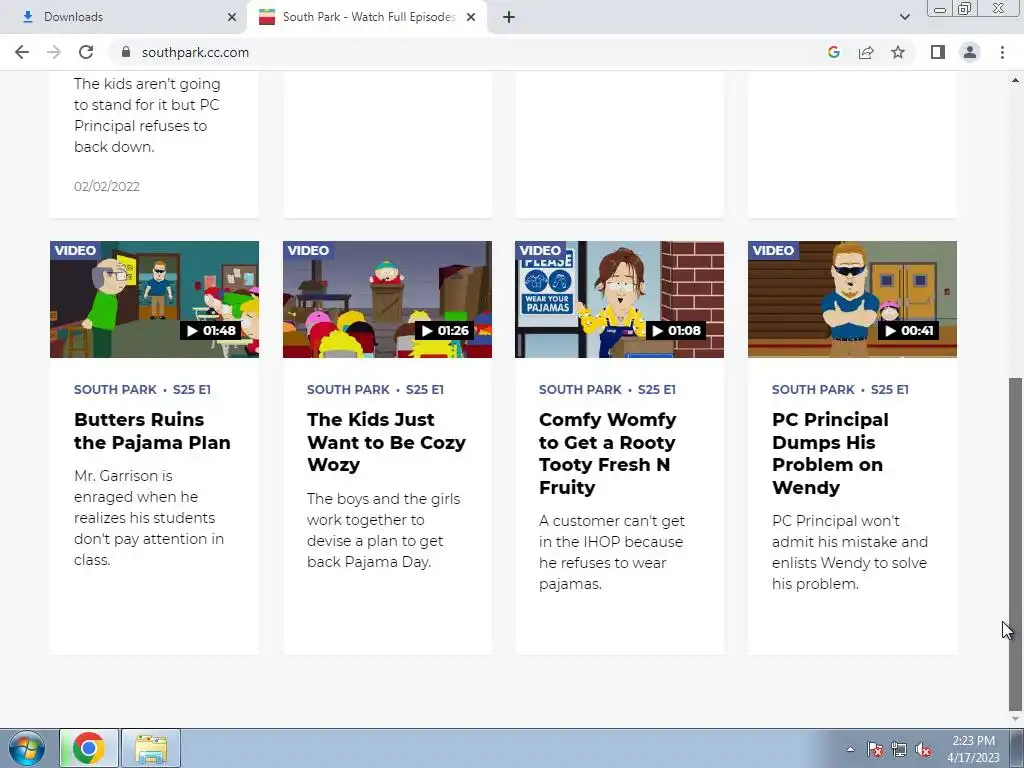Switch to the Downloads tab

(x=122, y=17)
